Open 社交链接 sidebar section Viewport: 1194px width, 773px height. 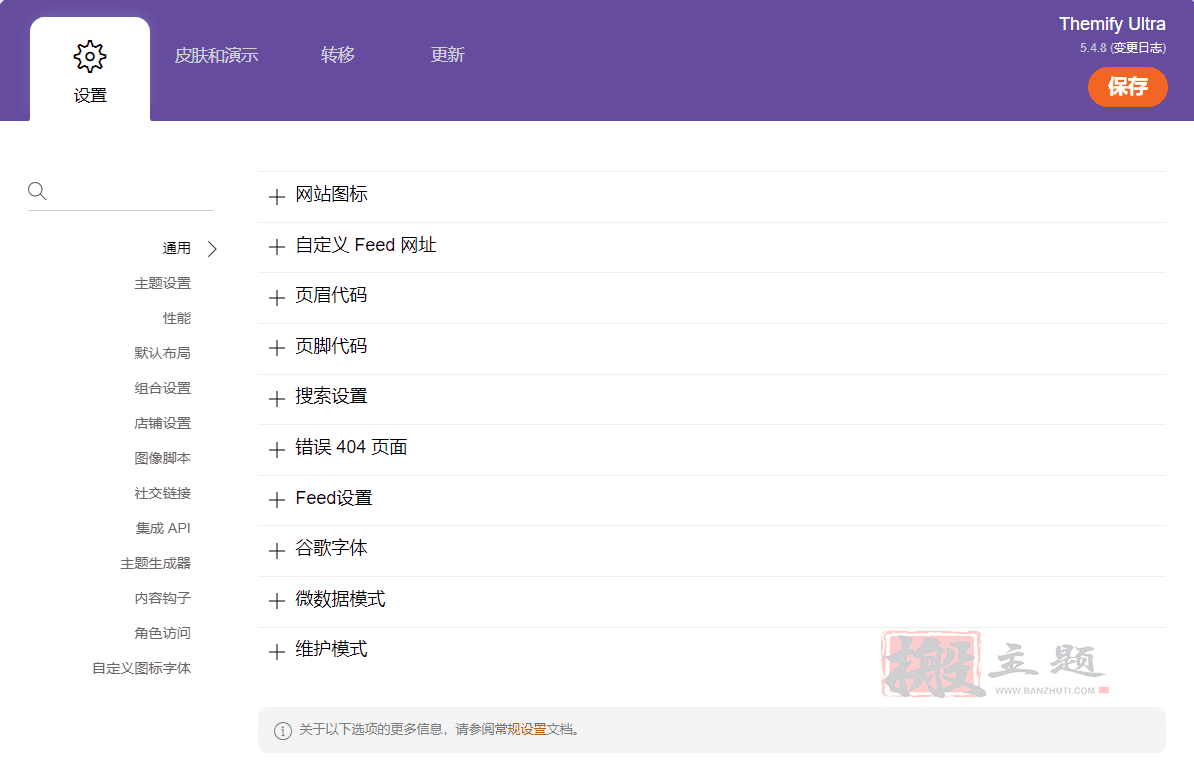tap(162, 494)
